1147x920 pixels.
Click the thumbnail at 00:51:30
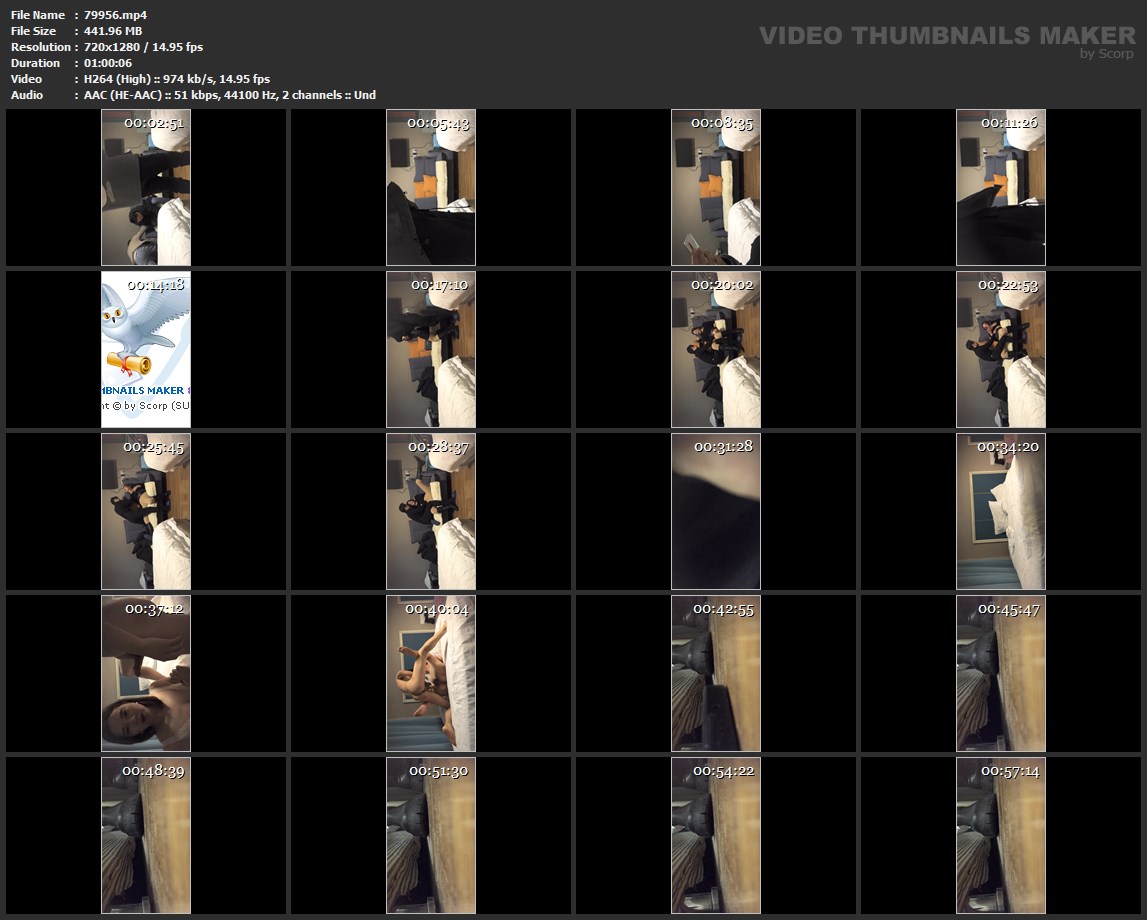tap(431, 835)
